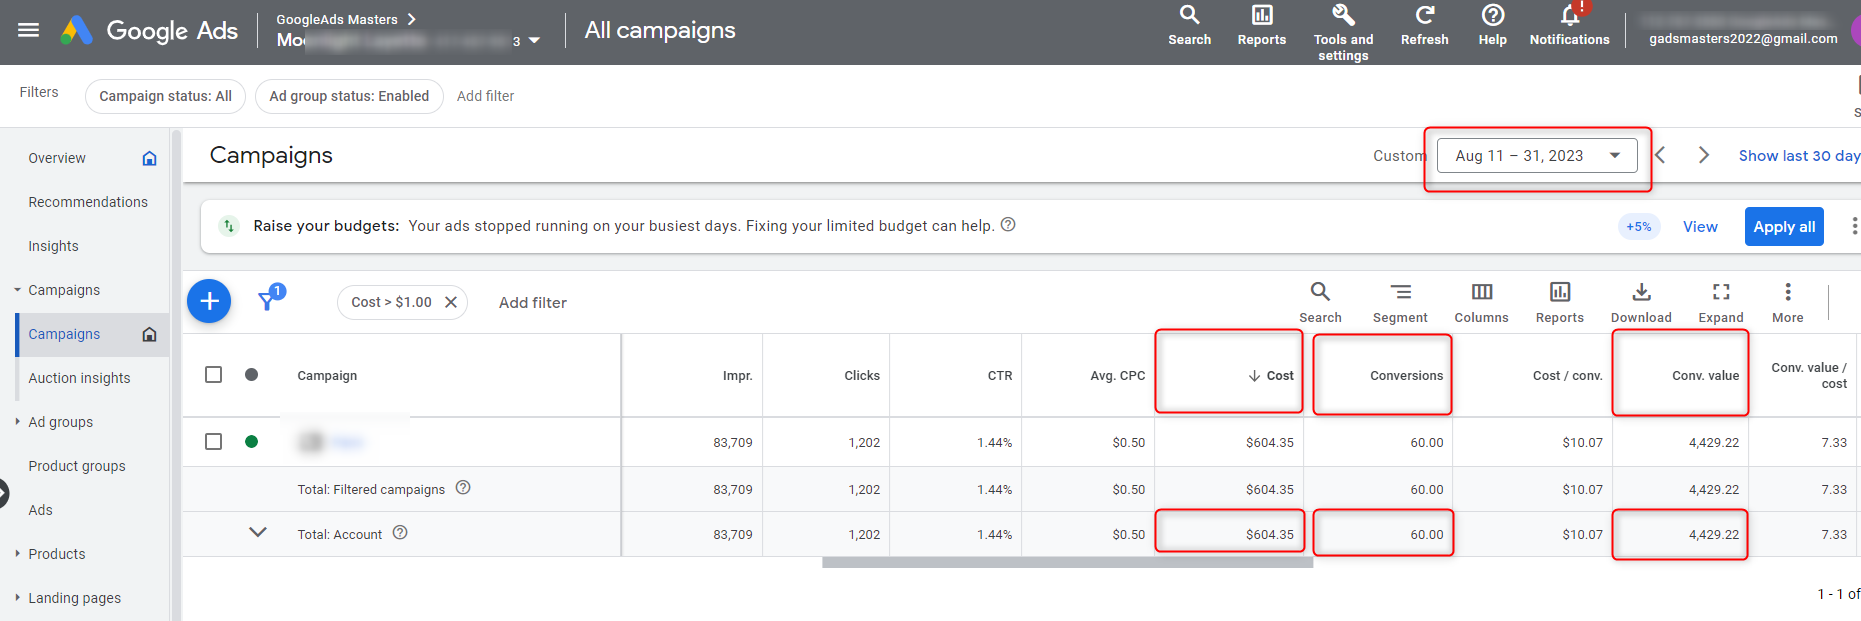This screenshot has height=621, width=1861.
Task: Remove the Cost > $1.00 filter
Action: [x=451, y=302]
